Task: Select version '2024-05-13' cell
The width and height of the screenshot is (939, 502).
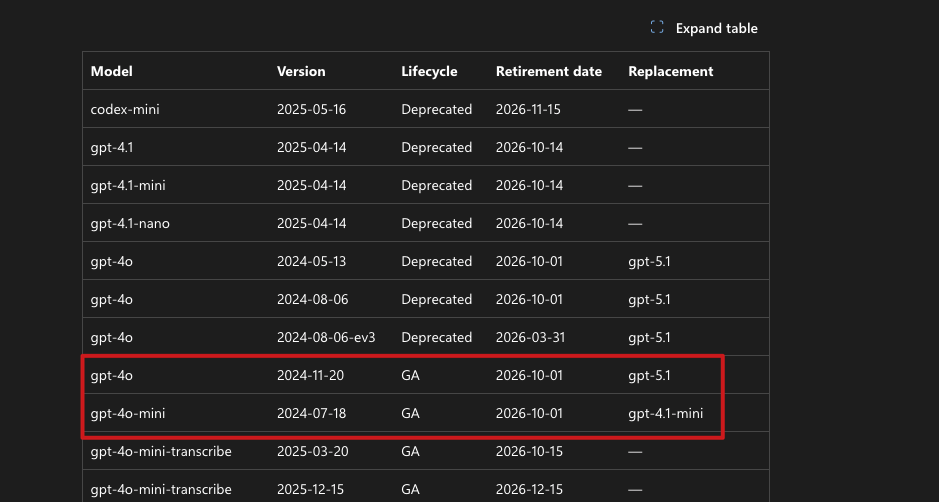Action: [311, 261]
